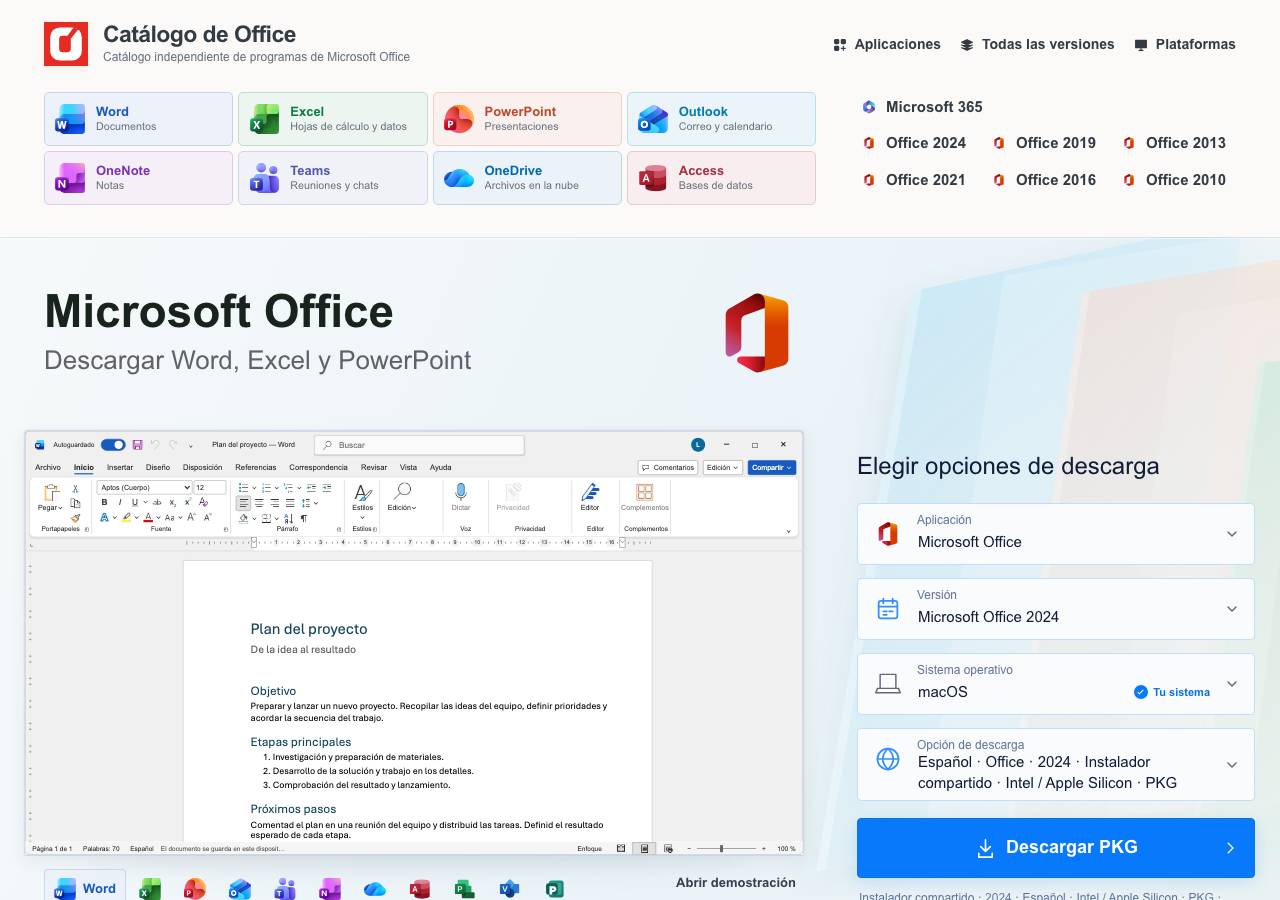Click the Buscar search field in Word
The image size is (1280, 900).
[419, 445]
